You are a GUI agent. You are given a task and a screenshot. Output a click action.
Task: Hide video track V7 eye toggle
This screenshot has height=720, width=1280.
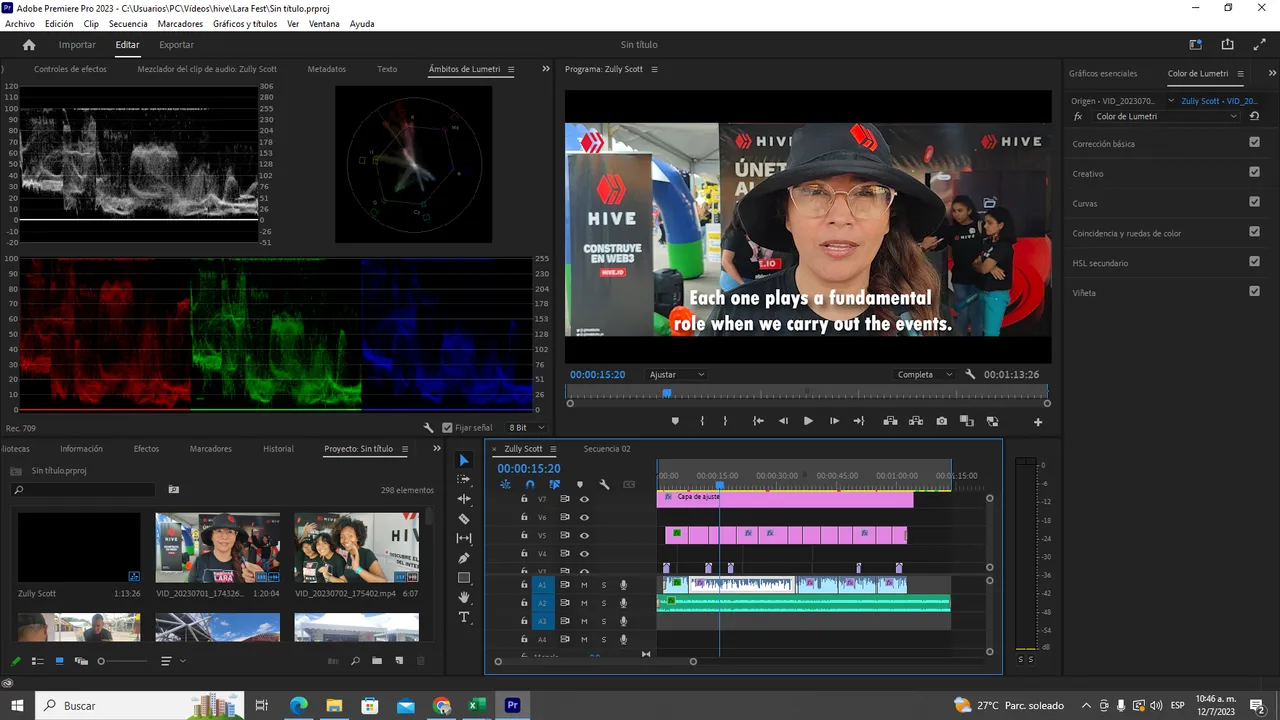click(x=585, y=499)
